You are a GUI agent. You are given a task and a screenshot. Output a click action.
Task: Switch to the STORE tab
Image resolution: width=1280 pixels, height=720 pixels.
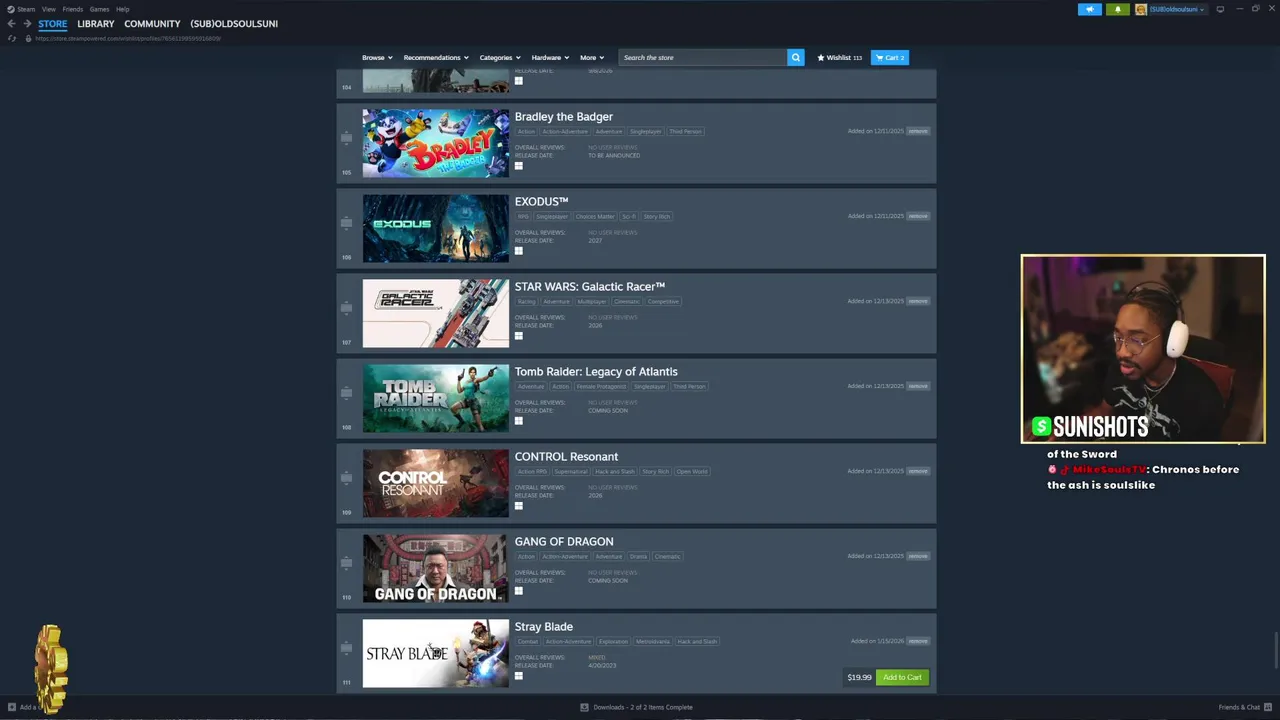coord(53,23)
